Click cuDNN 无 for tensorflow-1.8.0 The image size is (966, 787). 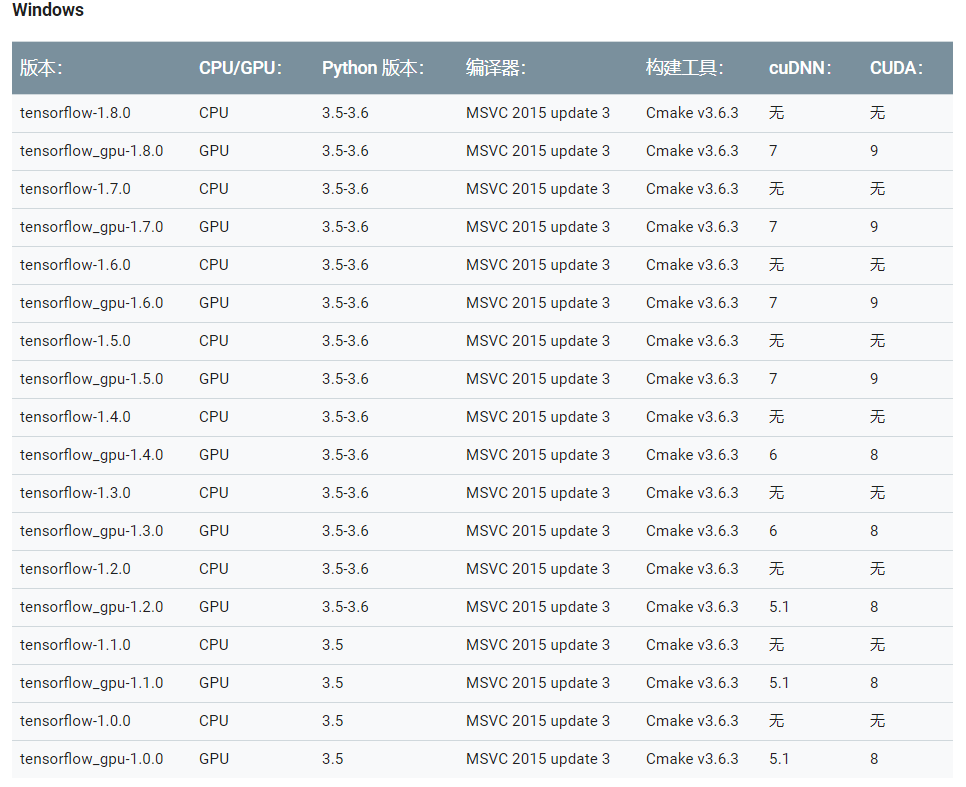(776, 113)
